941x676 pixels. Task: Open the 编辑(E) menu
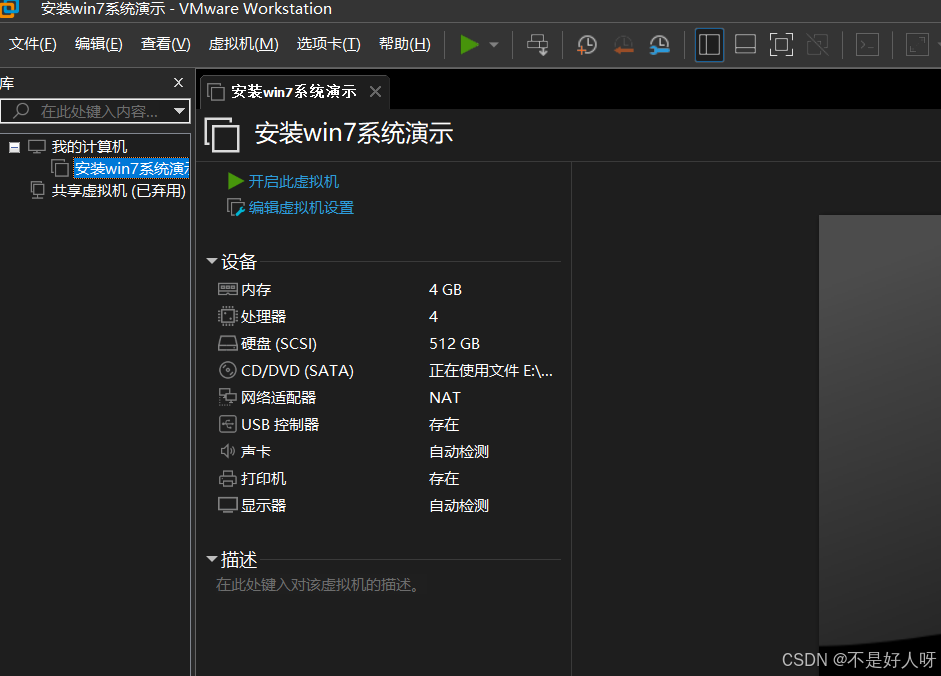pyautogui.click(x=98, y=44)
